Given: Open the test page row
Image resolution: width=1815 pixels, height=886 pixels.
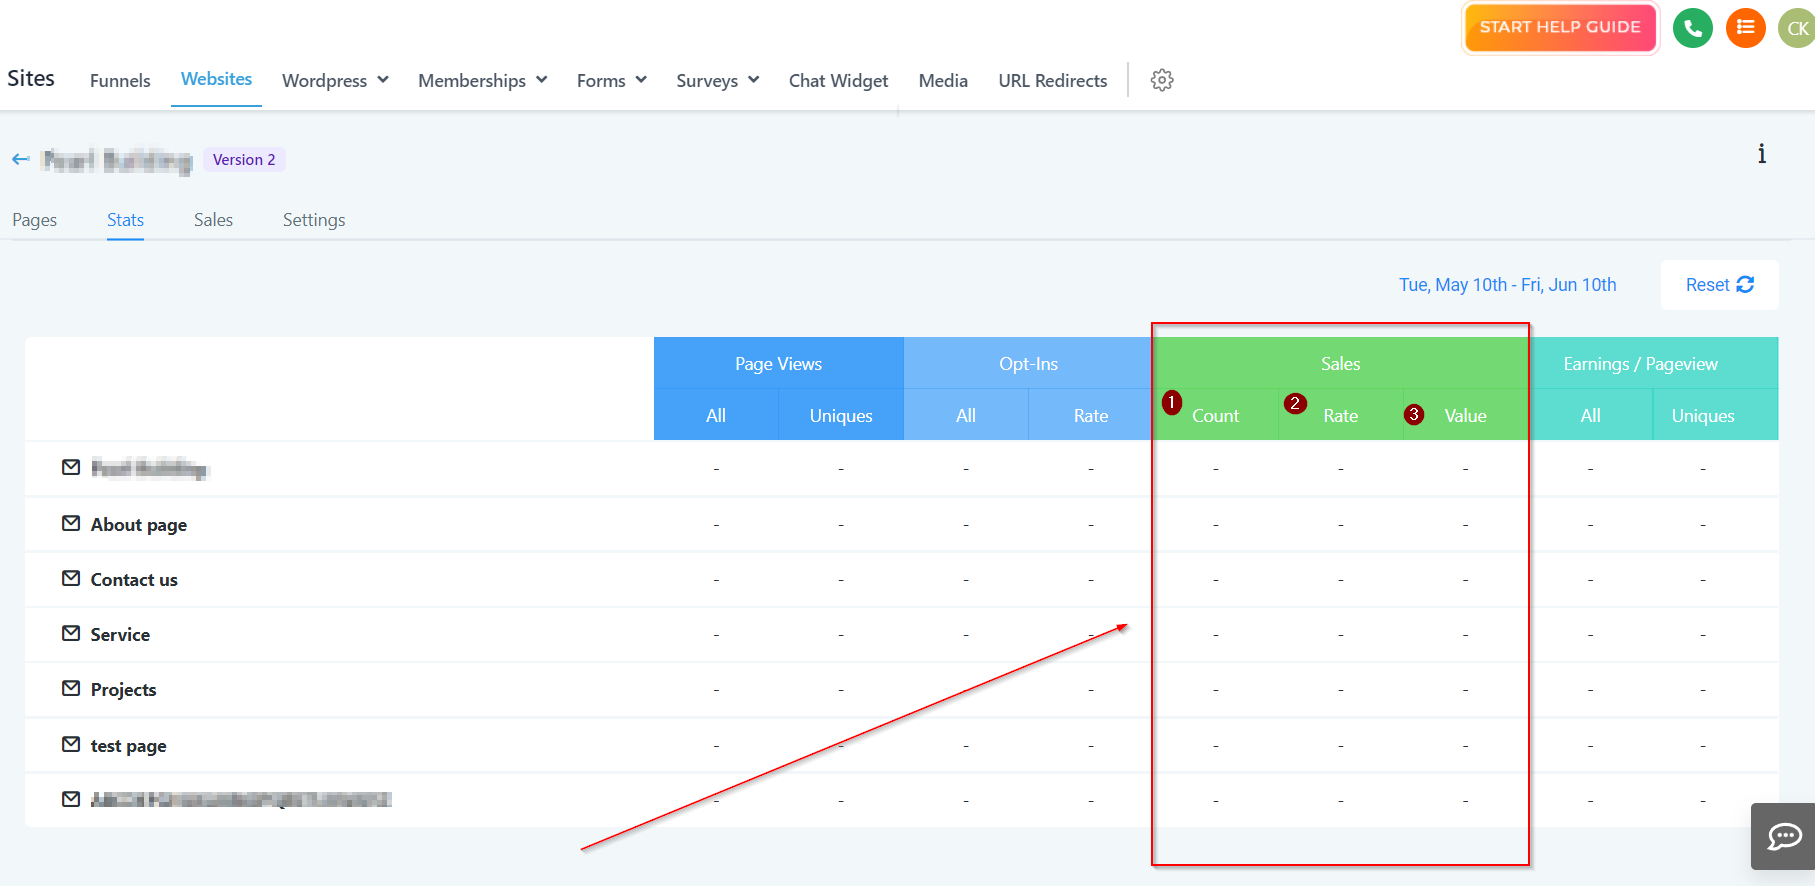Looking at the screenshot, I should (x=128, y=746).
